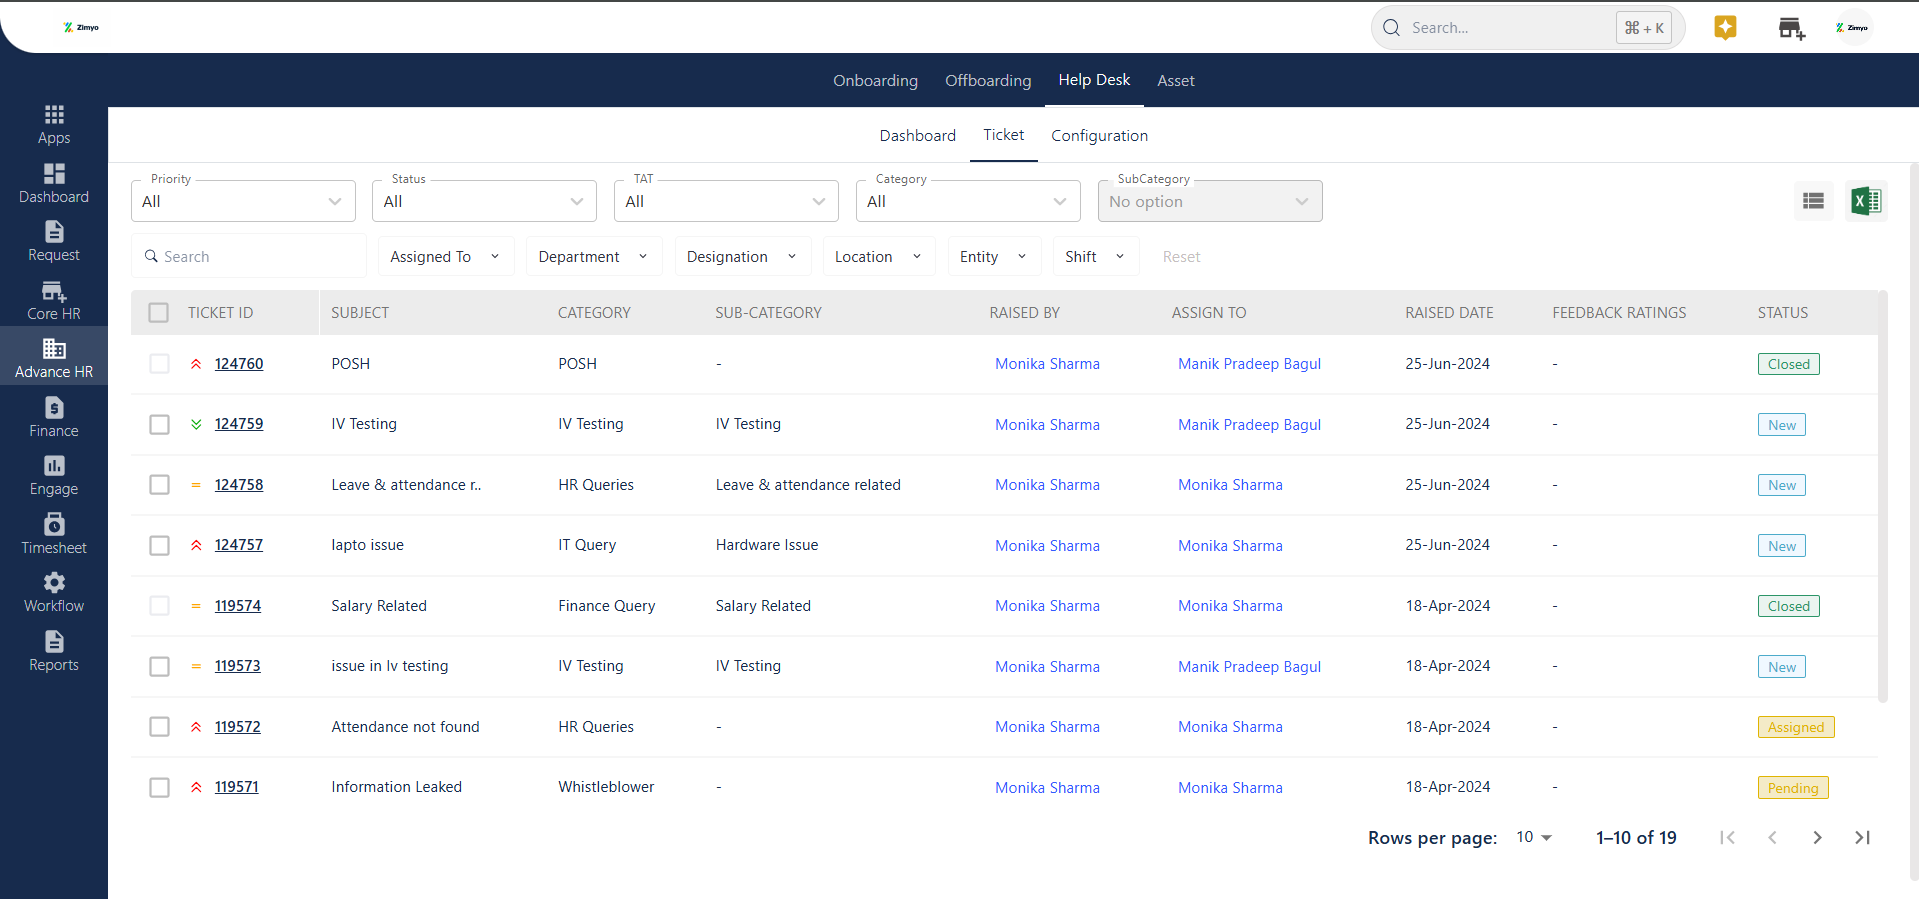Switch to the Offboarding tab
The height and width of the screenshot is (899, 1919).
988,81
